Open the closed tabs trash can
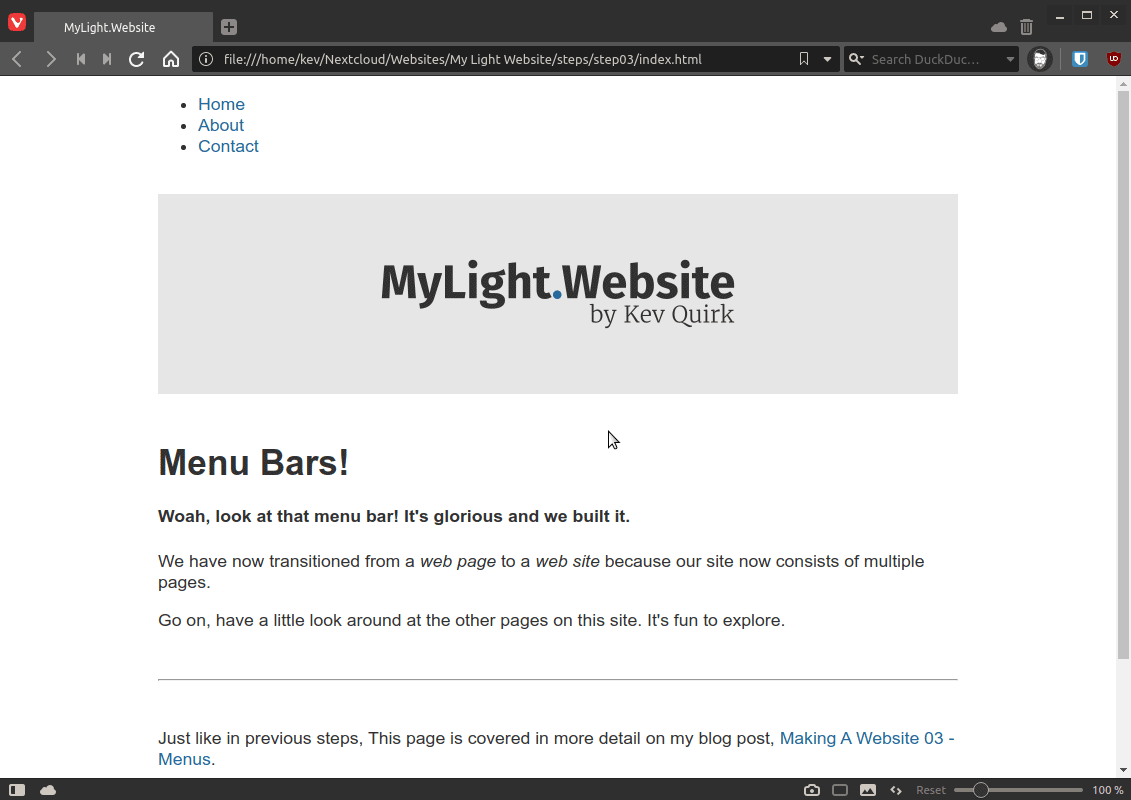 (1026, 27)
